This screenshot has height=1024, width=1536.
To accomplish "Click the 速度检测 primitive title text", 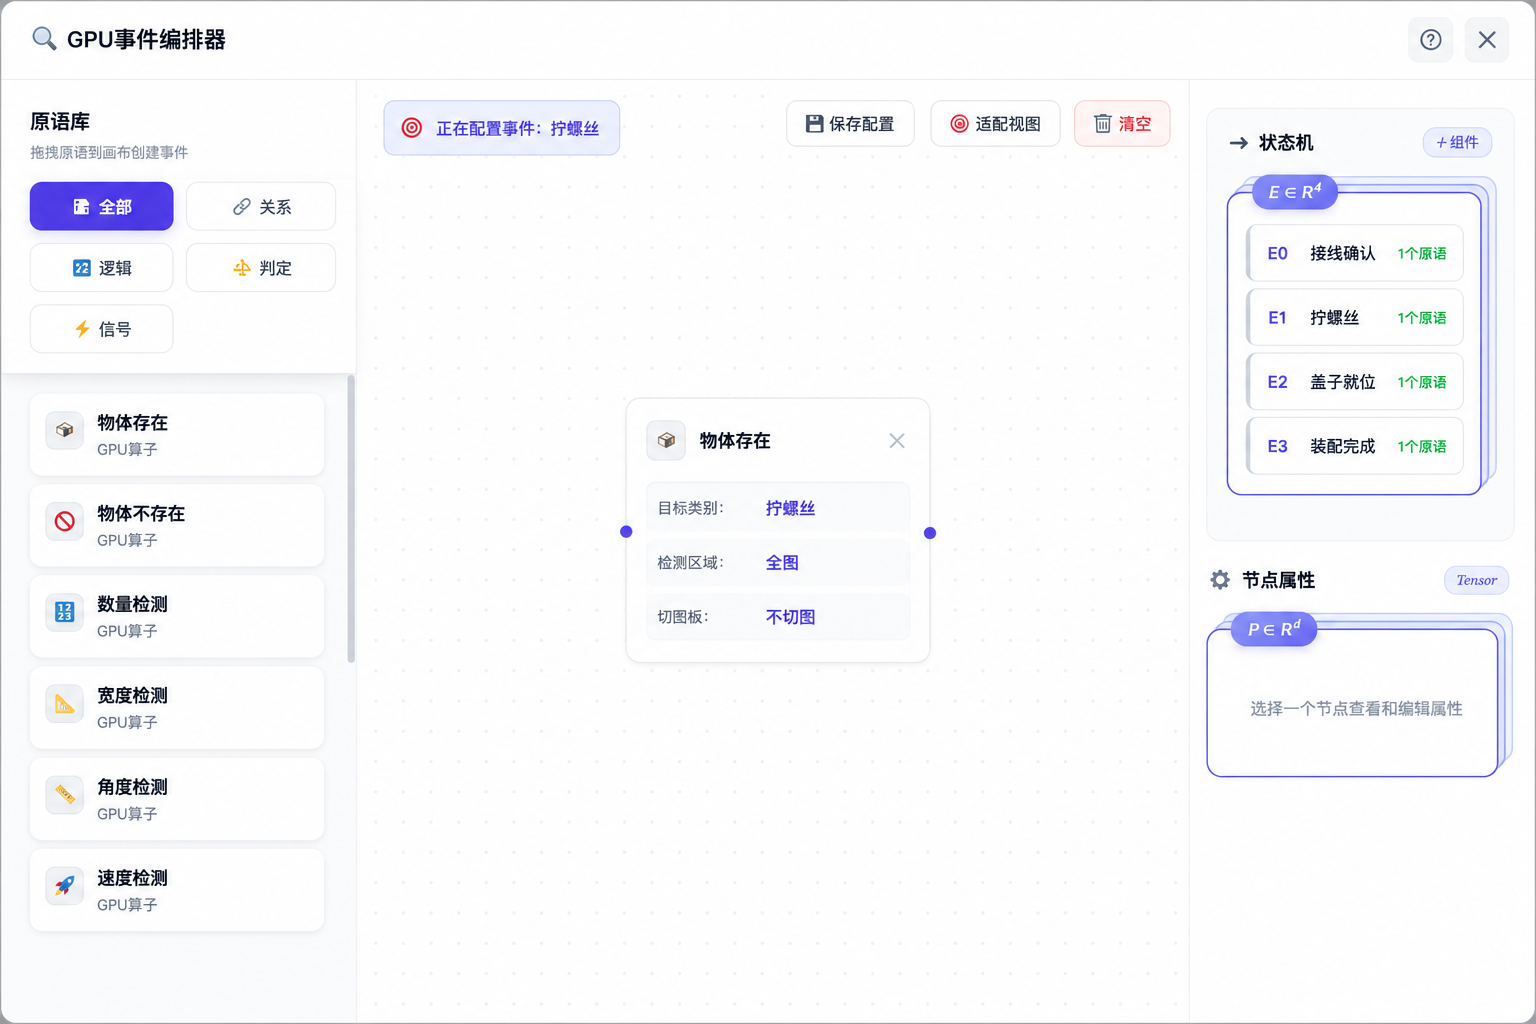I will pos(132,879).
